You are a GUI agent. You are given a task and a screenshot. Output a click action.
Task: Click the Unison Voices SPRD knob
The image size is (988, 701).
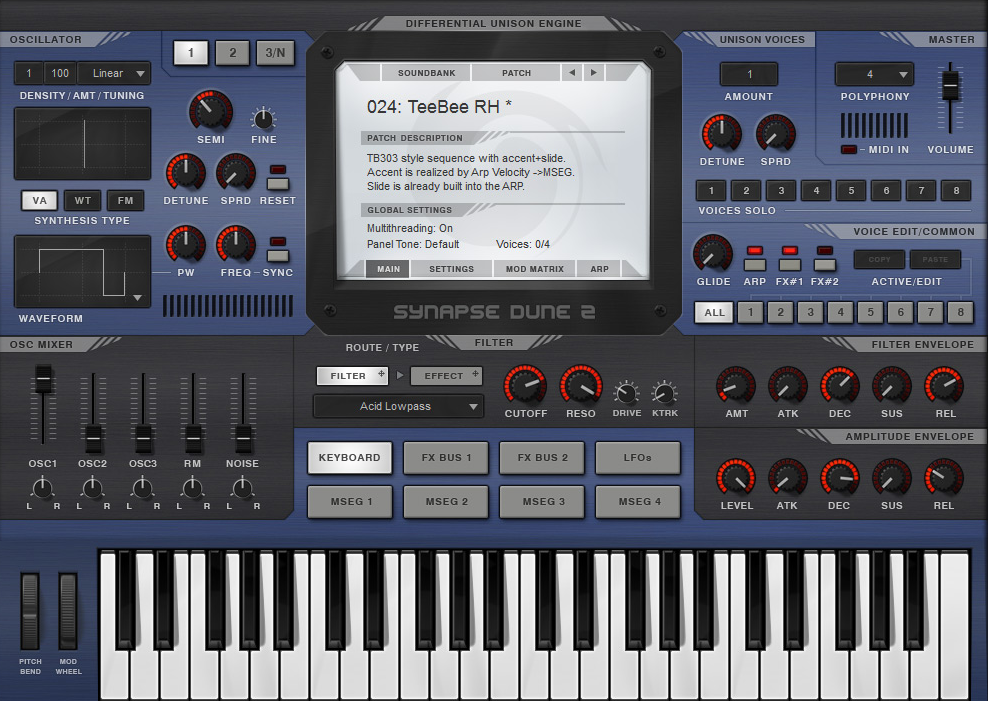[776, 134]
